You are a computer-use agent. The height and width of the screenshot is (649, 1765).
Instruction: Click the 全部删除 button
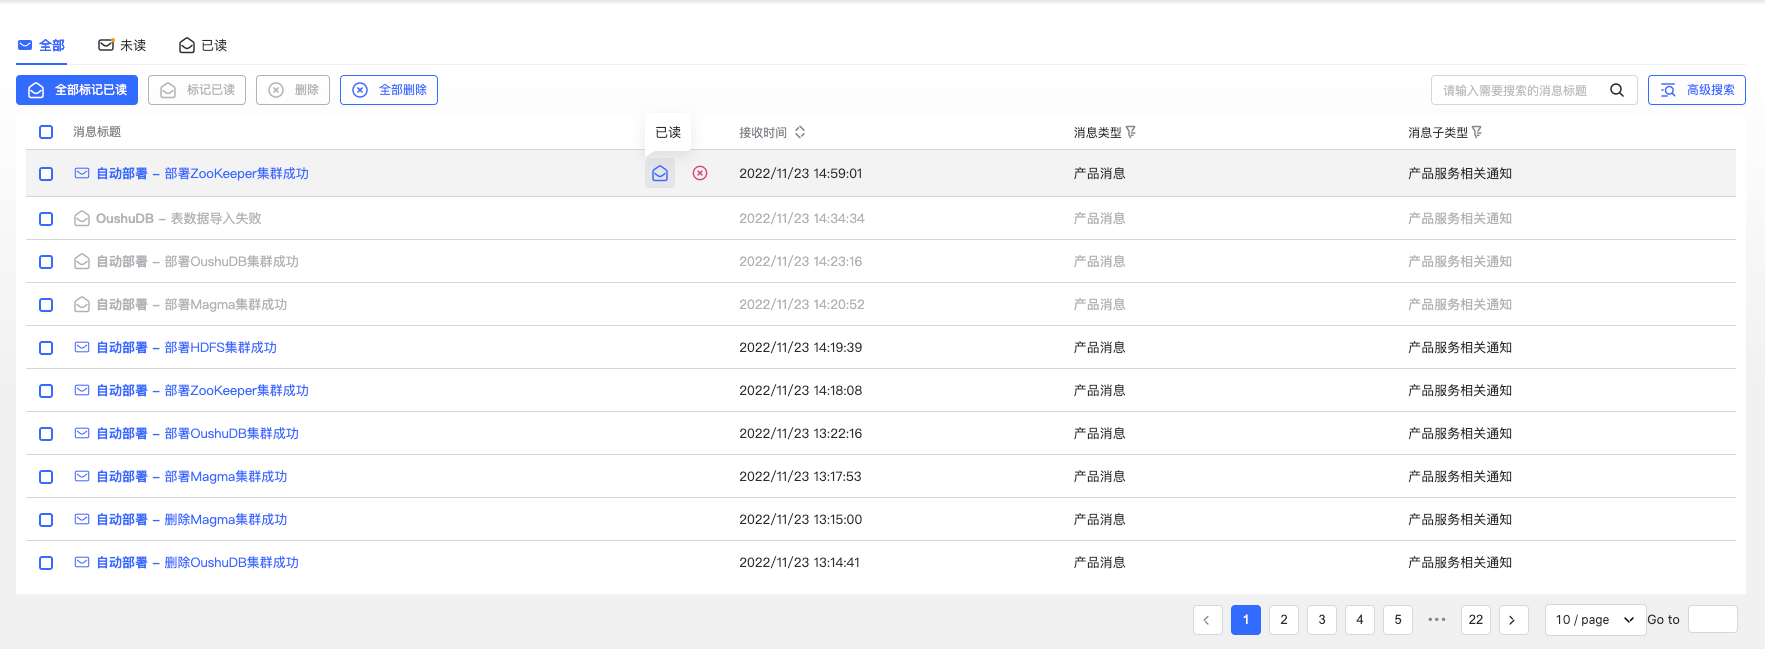coord(389,90)
